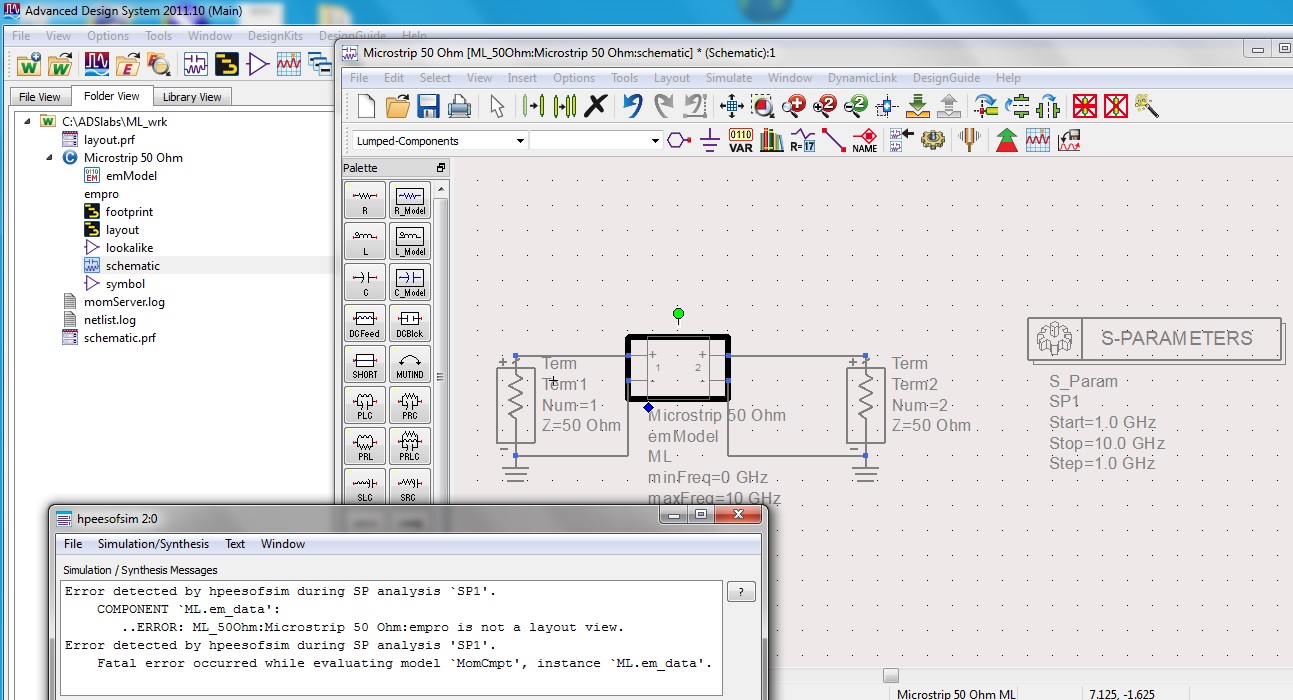Click the question mark help button
The height and width of the screenshot is (700, 1293).
740,592
